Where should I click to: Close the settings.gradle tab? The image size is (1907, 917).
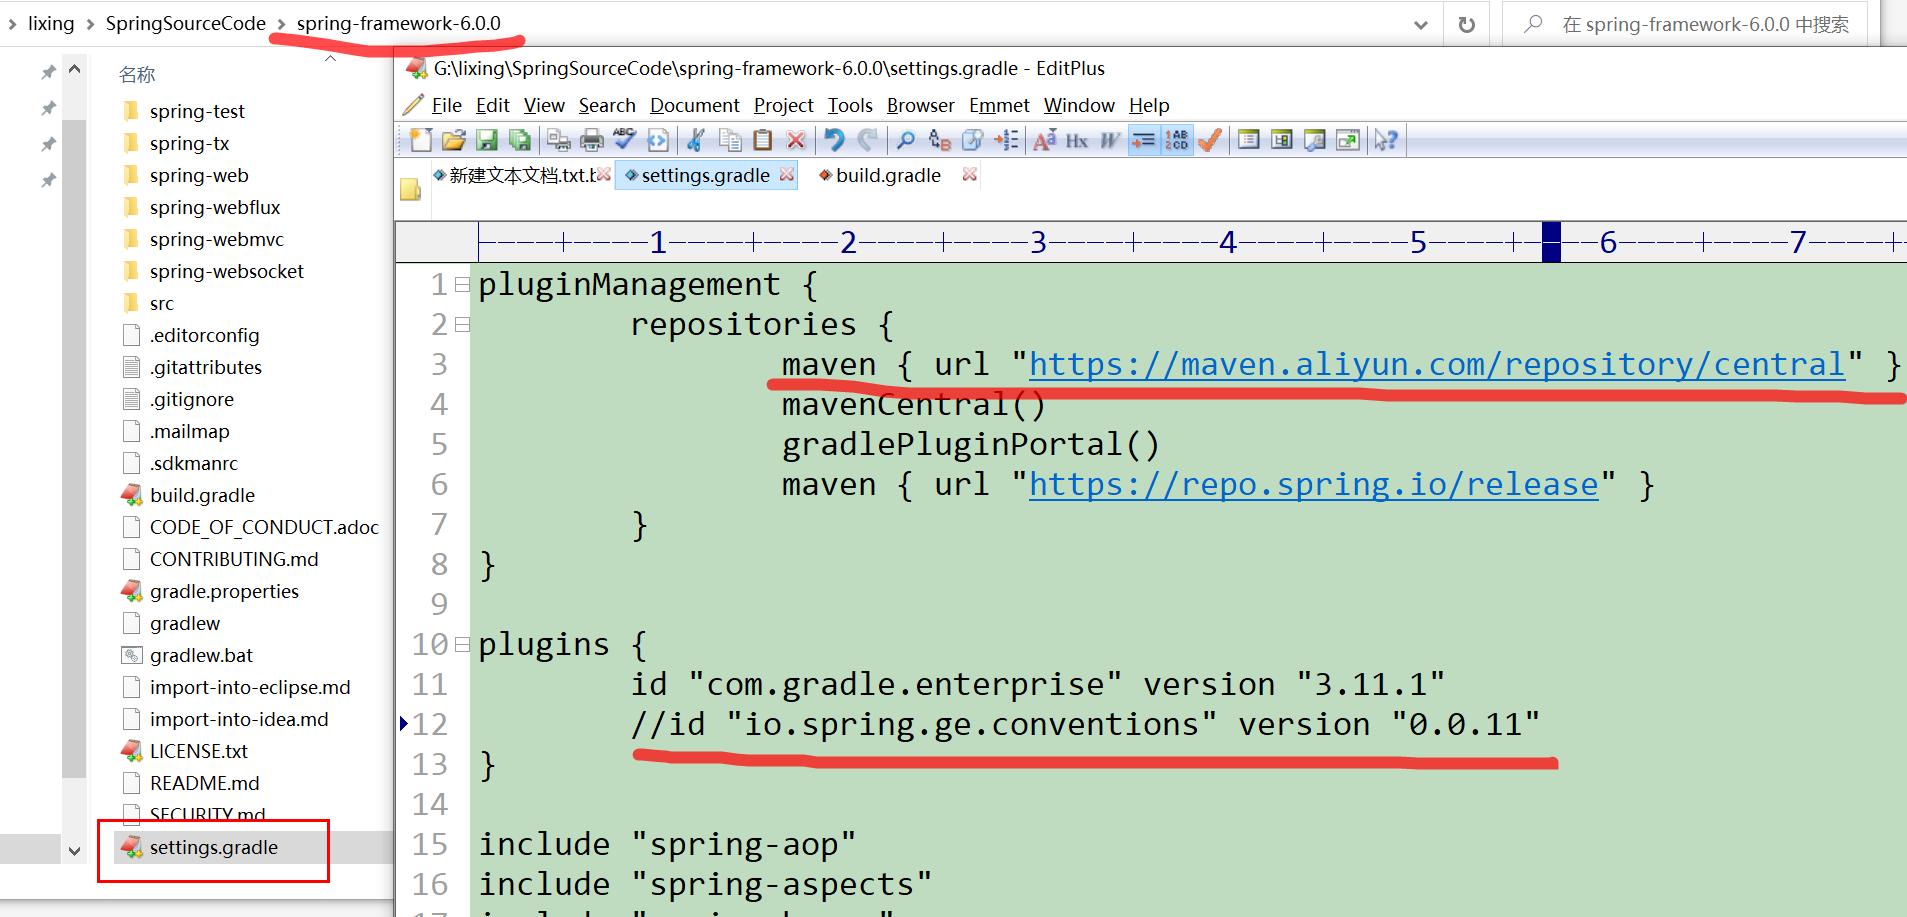pos(787,175)
